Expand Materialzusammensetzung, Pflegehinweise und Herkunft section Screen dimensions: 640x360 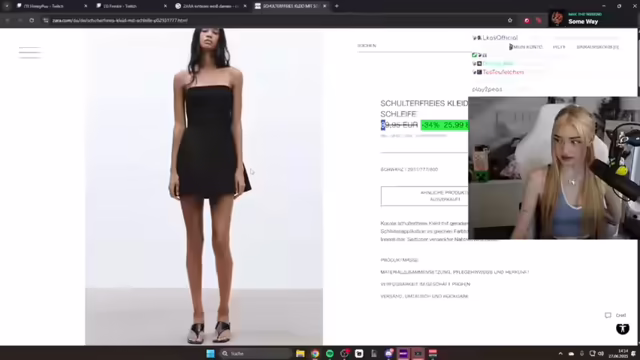(x=455, y=272)
